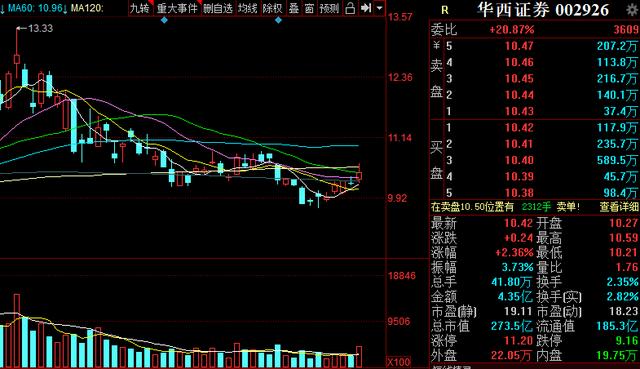
Task: Click the 在卖盘10.50位置有 2312手 卖单 notice
Action: click(x=505, y=207)
